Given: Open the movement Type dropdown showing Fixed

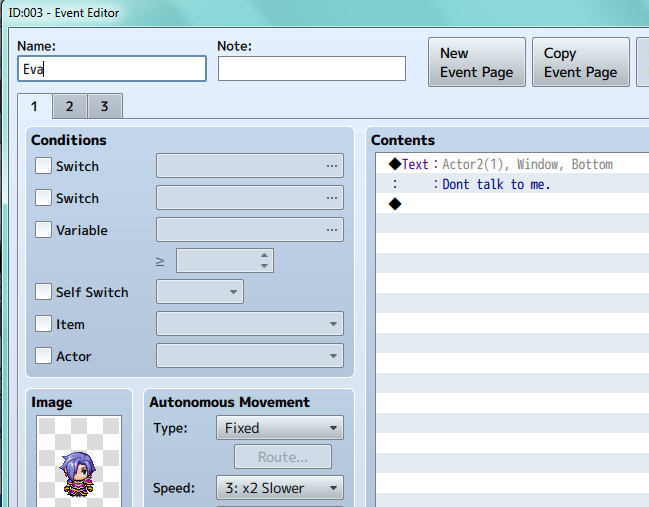Looking at the screenshot, I should pos(280,428).
